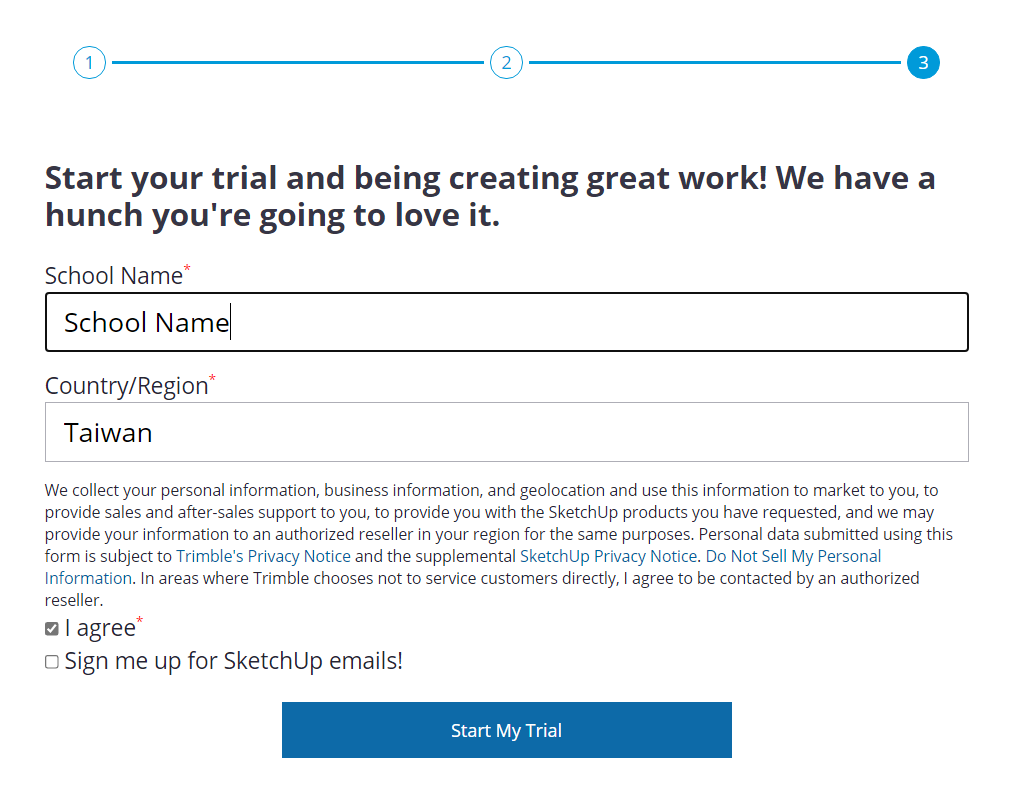Open the Country/Region dropdown showing Taiwan
The image size is (1031, 799).
click(506, 432)
